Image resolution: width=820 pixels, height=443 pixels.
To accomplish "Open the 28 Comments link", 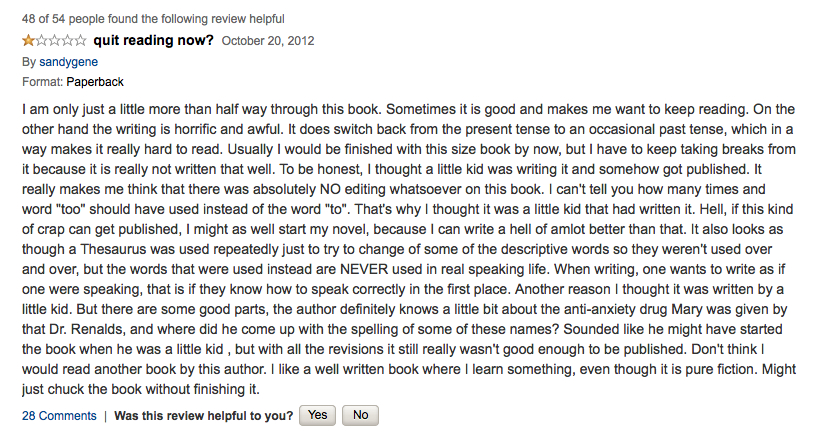I will [59, 416].
